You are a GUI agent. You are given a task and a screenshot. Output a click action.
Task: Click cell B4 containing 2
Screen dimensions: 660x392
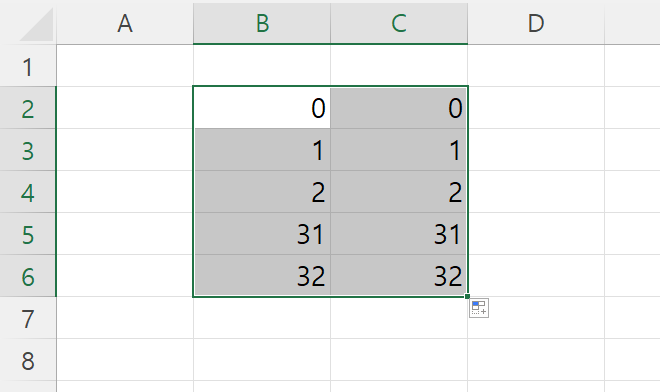coord(262,192)
